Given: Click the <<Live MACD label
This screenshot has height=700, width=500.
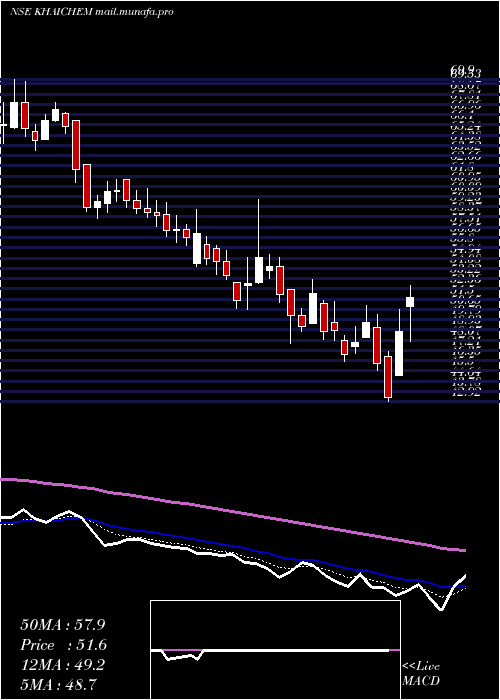Looking at the screenshot, I should 421,673.
